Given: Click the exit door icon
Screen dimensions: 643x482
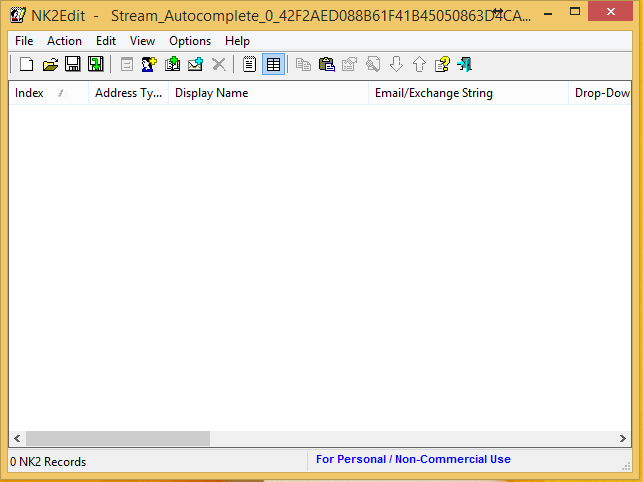Looking at the screenshot, I should [465, 64].
